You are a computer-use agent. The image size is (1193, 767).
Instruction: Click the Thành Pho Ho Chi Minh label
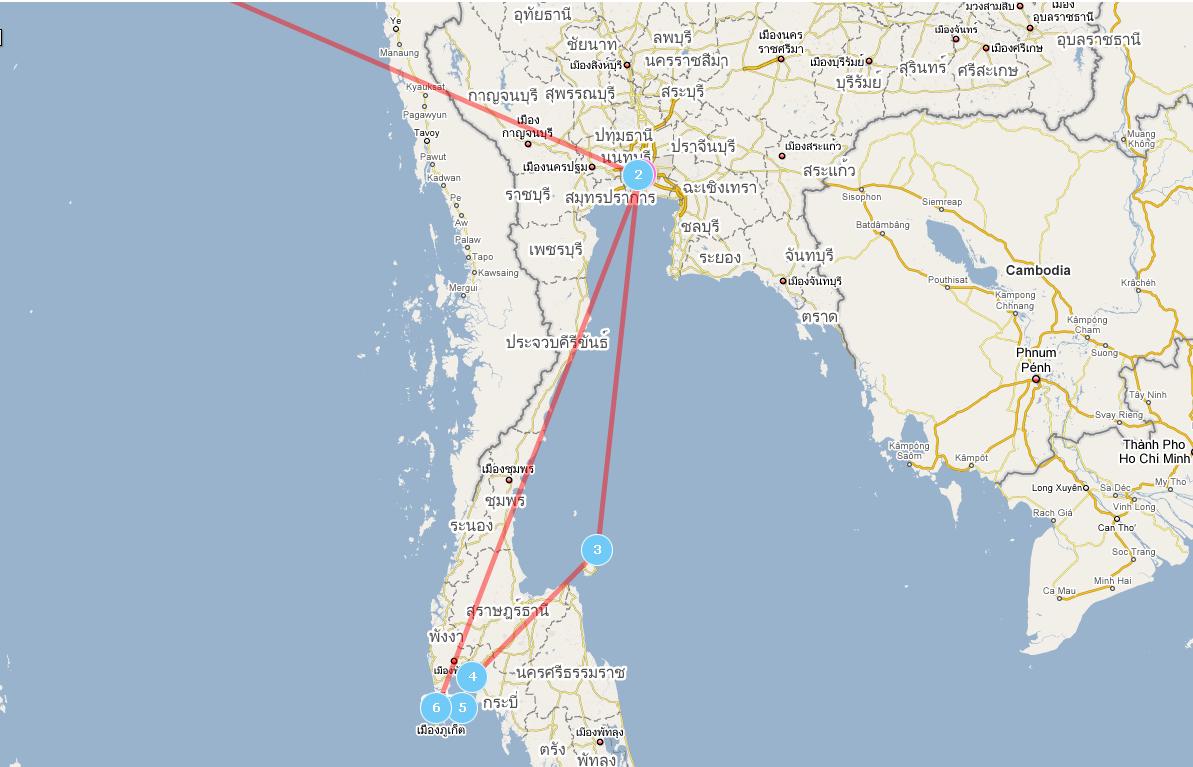1154,451
